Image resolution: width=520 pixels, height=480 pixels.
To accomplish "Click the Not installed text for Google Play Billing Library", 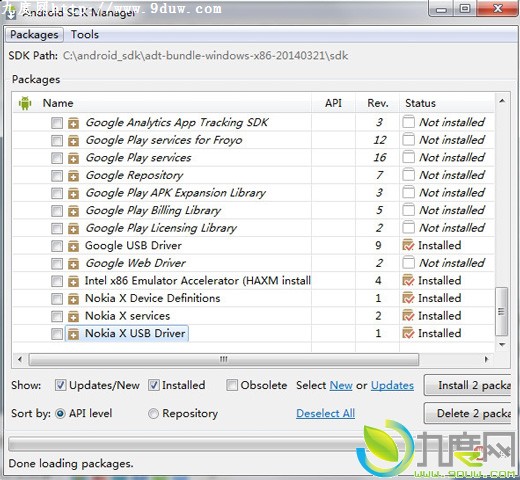I will pyautogui.click(x=452, y=210).
